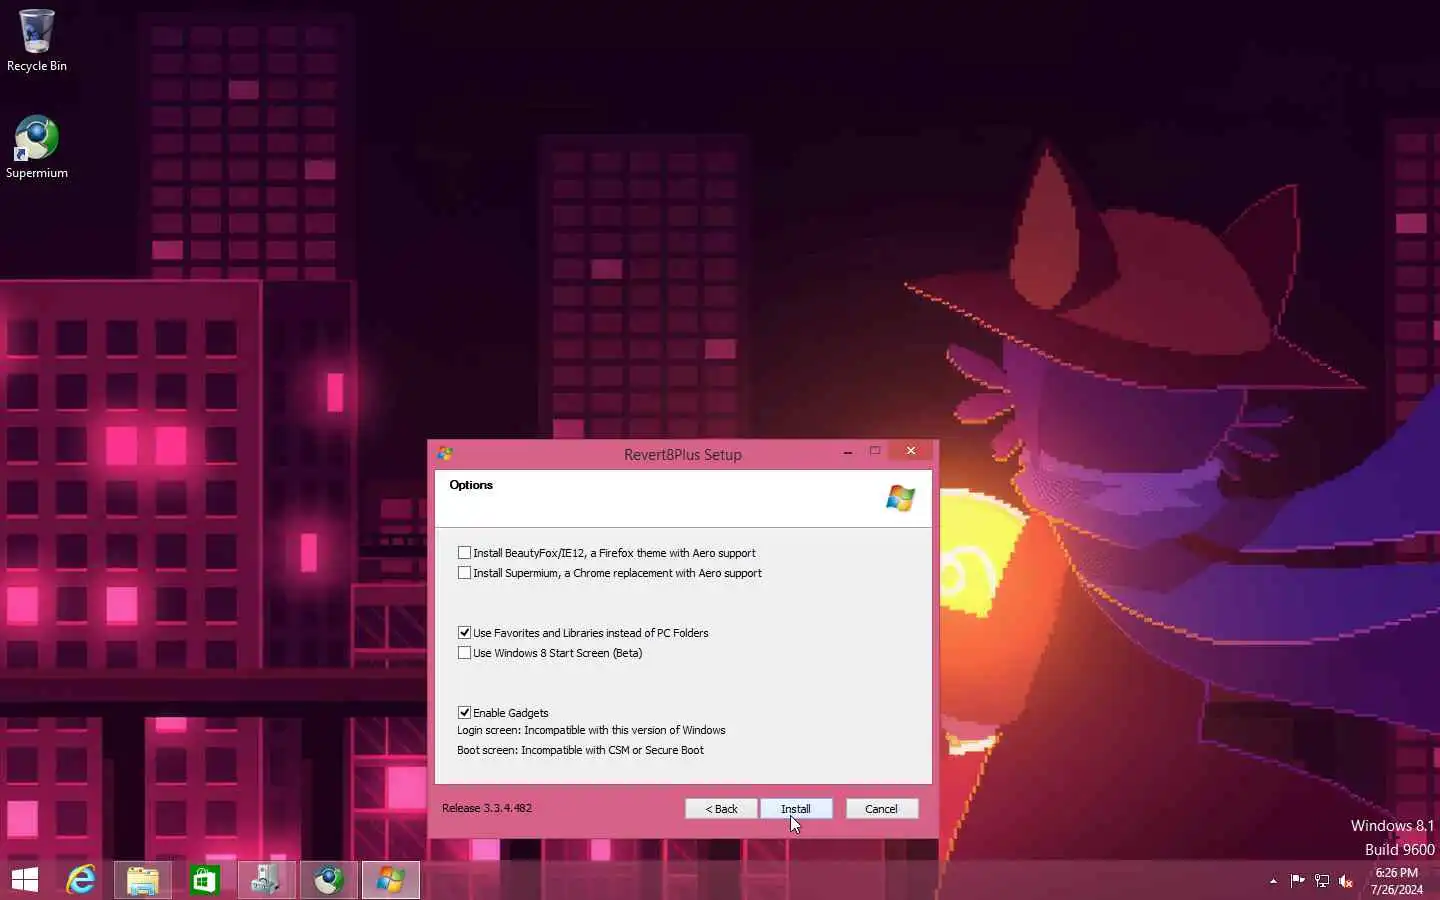The width and height of the screenshot is (1440, 900).
Task: Open network status tray icon
Action: point(1322,881)
